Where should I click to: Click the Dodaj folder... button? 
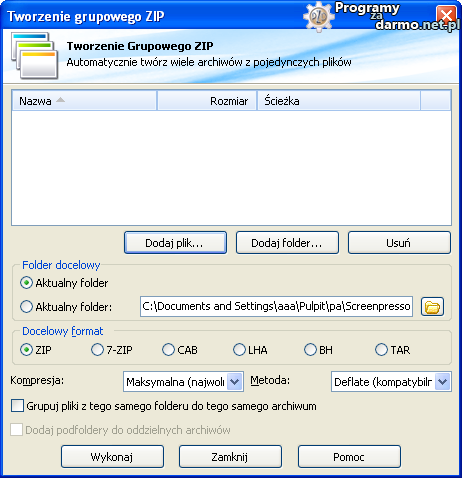(x=287, y=243)
